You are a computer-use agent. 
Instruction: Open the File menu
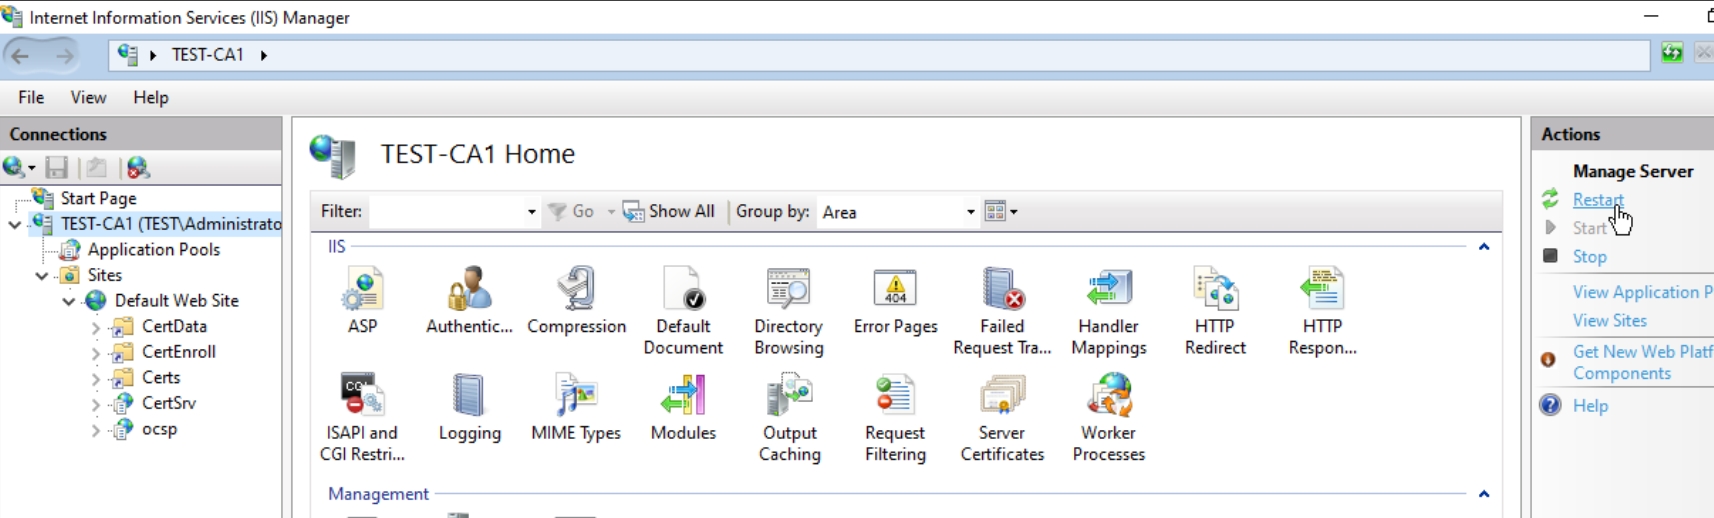click(x=31, y=97)
